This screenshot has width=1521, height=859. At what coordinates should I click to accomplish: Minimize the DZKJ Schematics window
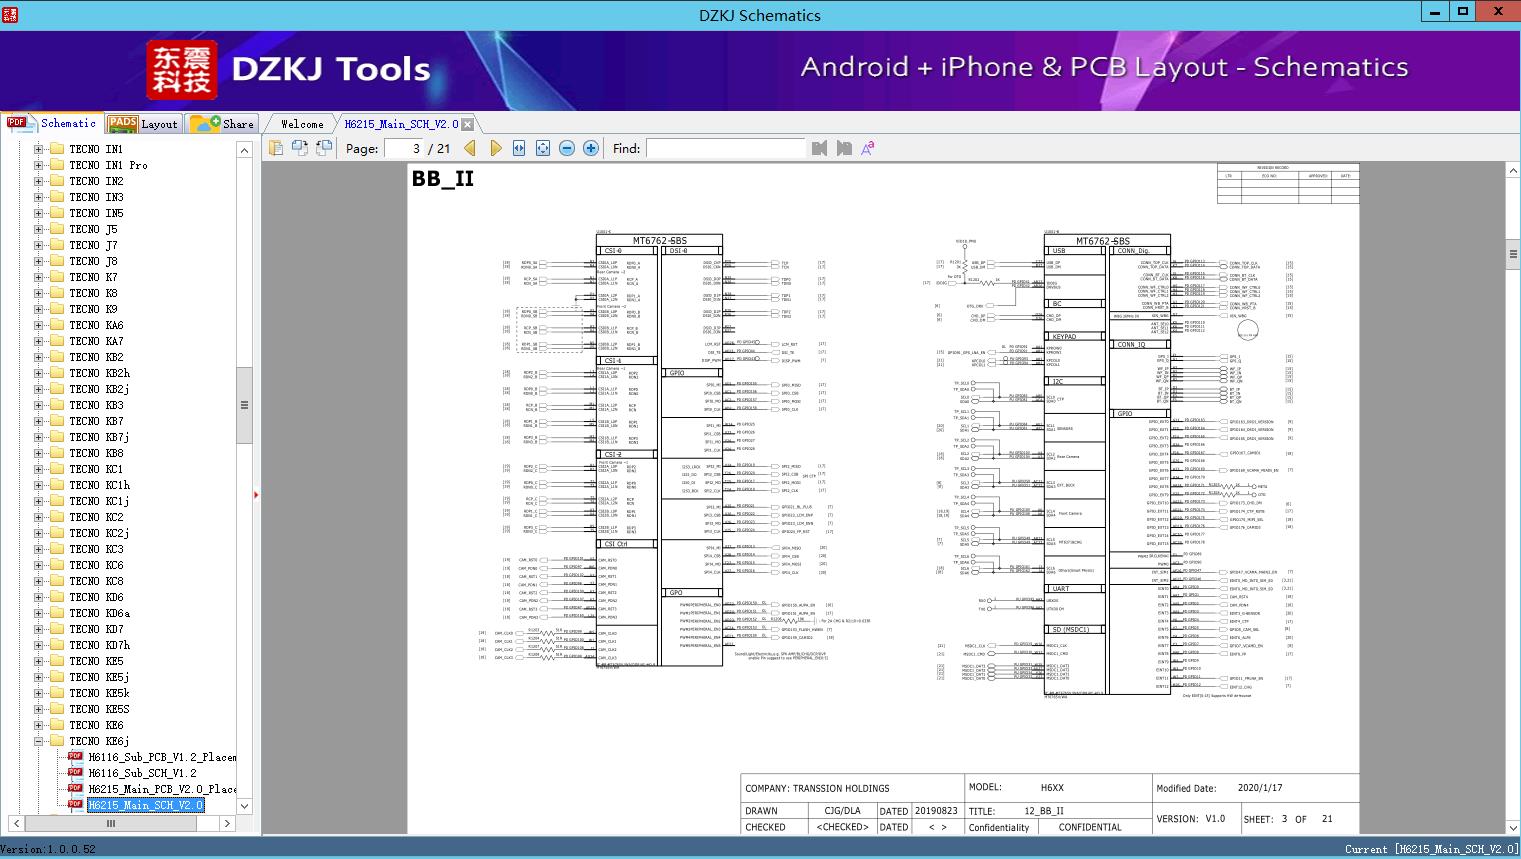[1434, 11]
